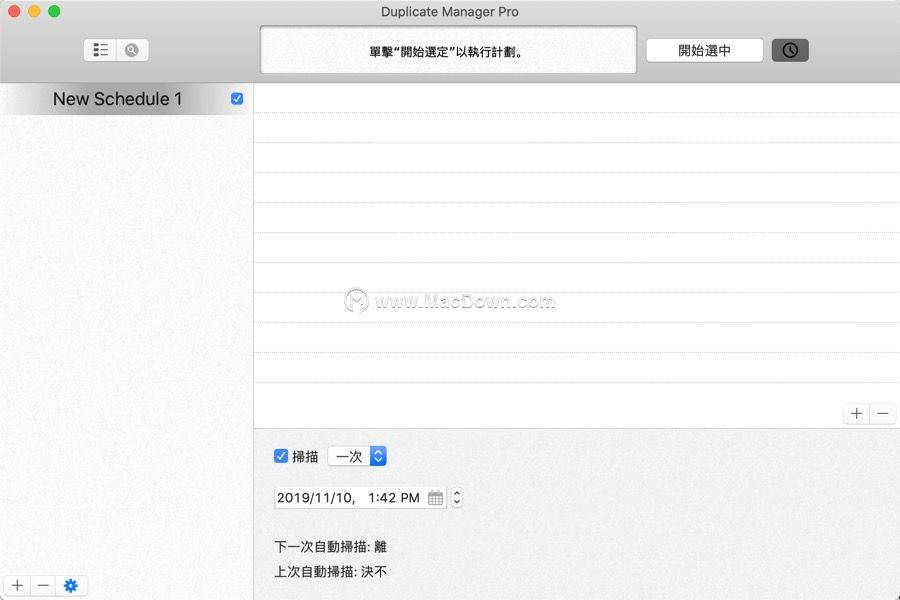
Task: Open the gear settings icon at bottom left
Action: click(x=70, y=585)
